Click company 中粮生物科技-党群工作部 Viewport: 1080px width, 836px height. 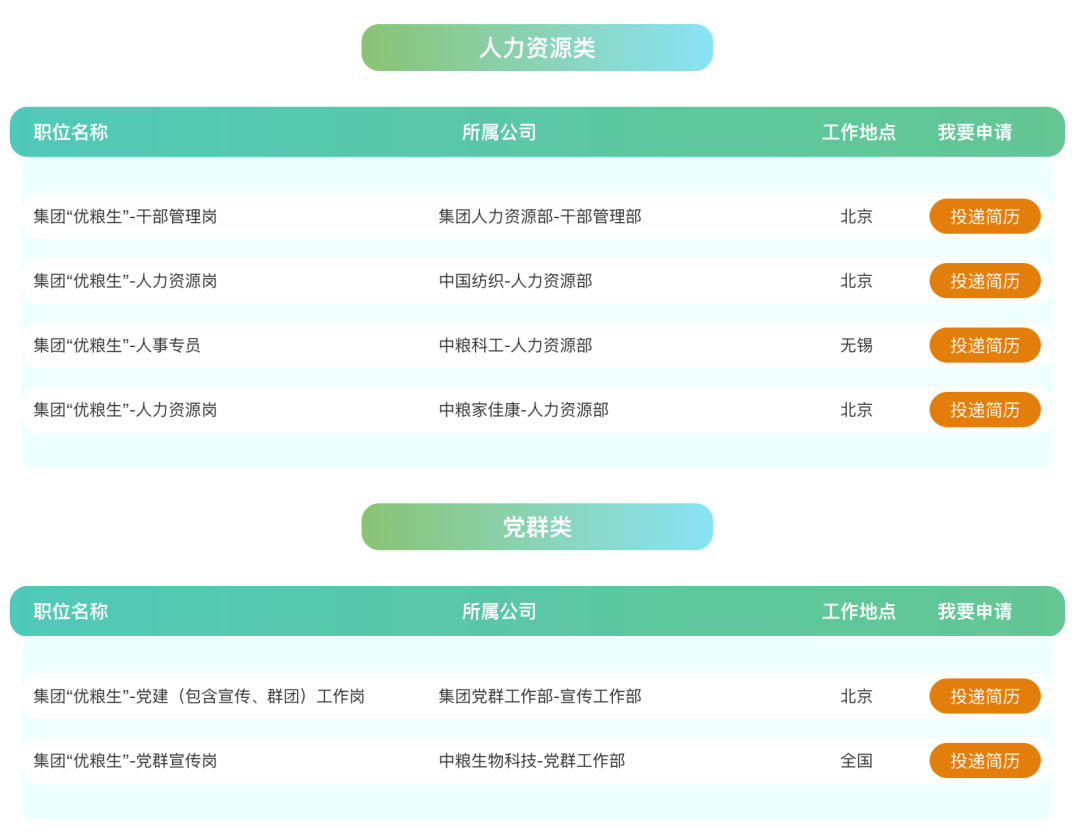click(x=532, y=761)
